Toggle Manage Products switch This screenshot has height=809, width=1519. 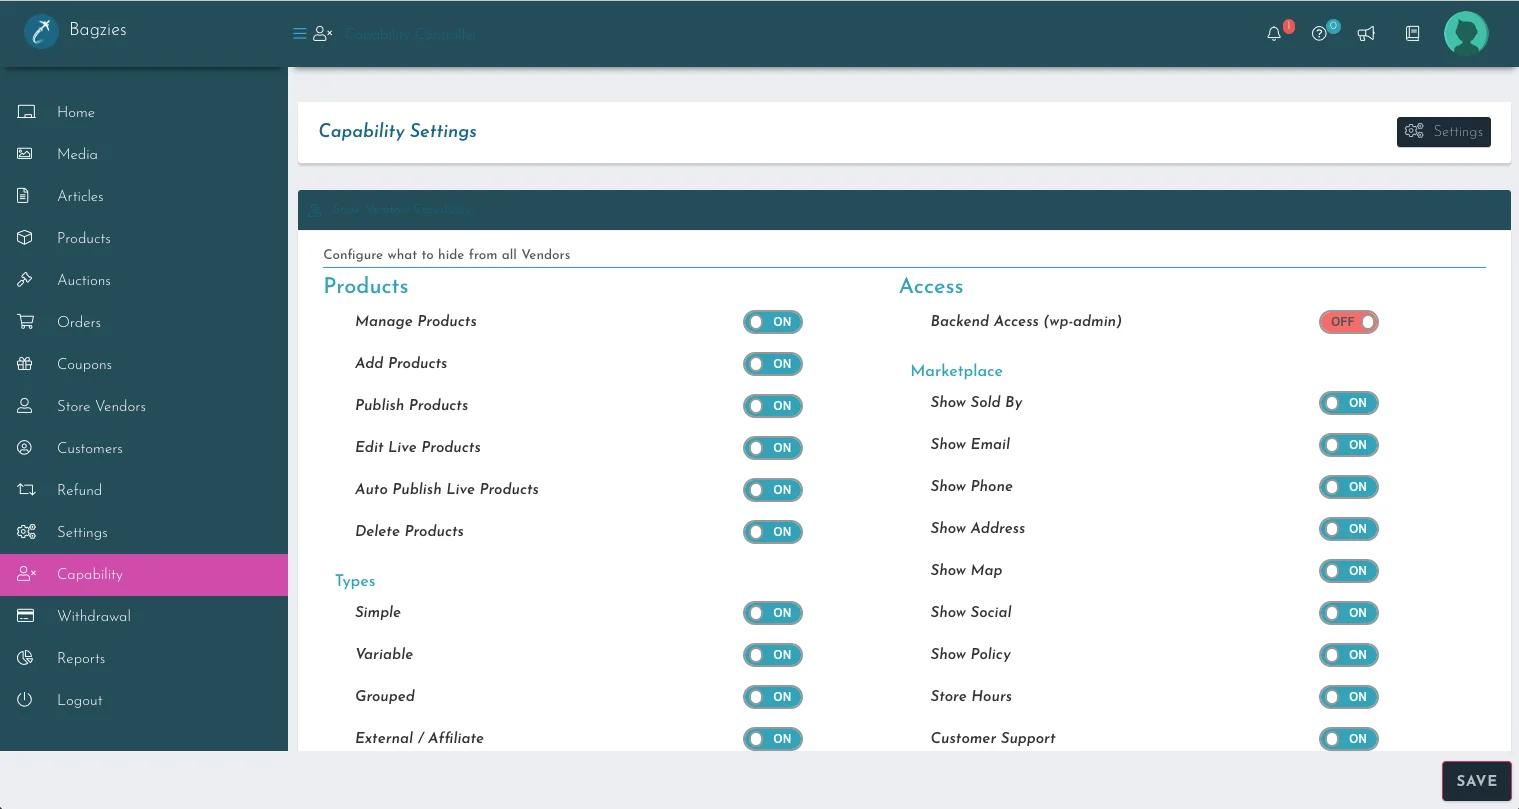[772, 322]
